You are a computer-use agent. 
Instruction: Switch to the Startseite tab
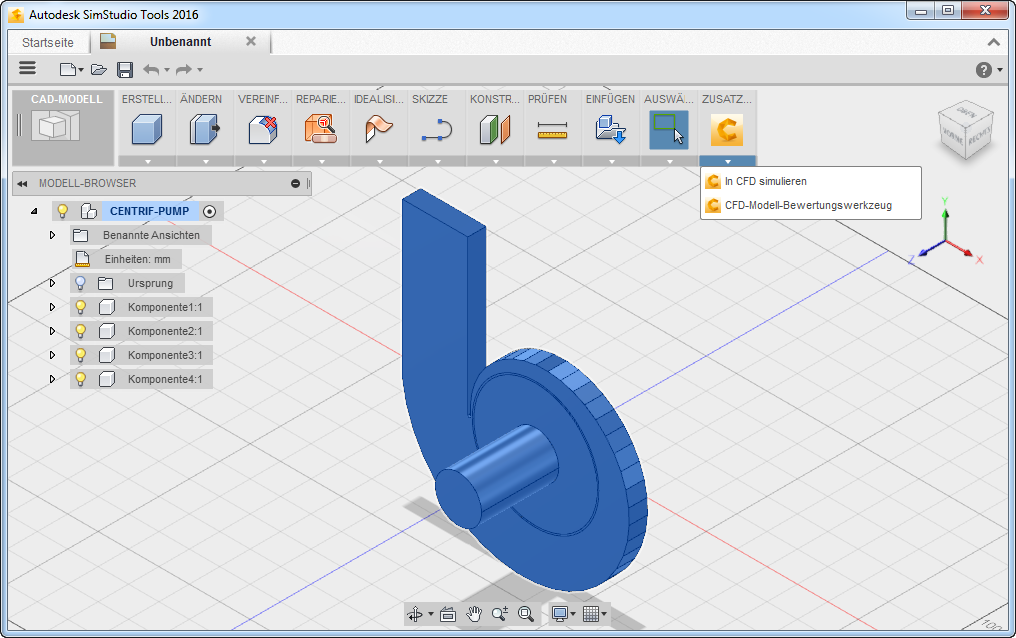[x=48, y=43]
